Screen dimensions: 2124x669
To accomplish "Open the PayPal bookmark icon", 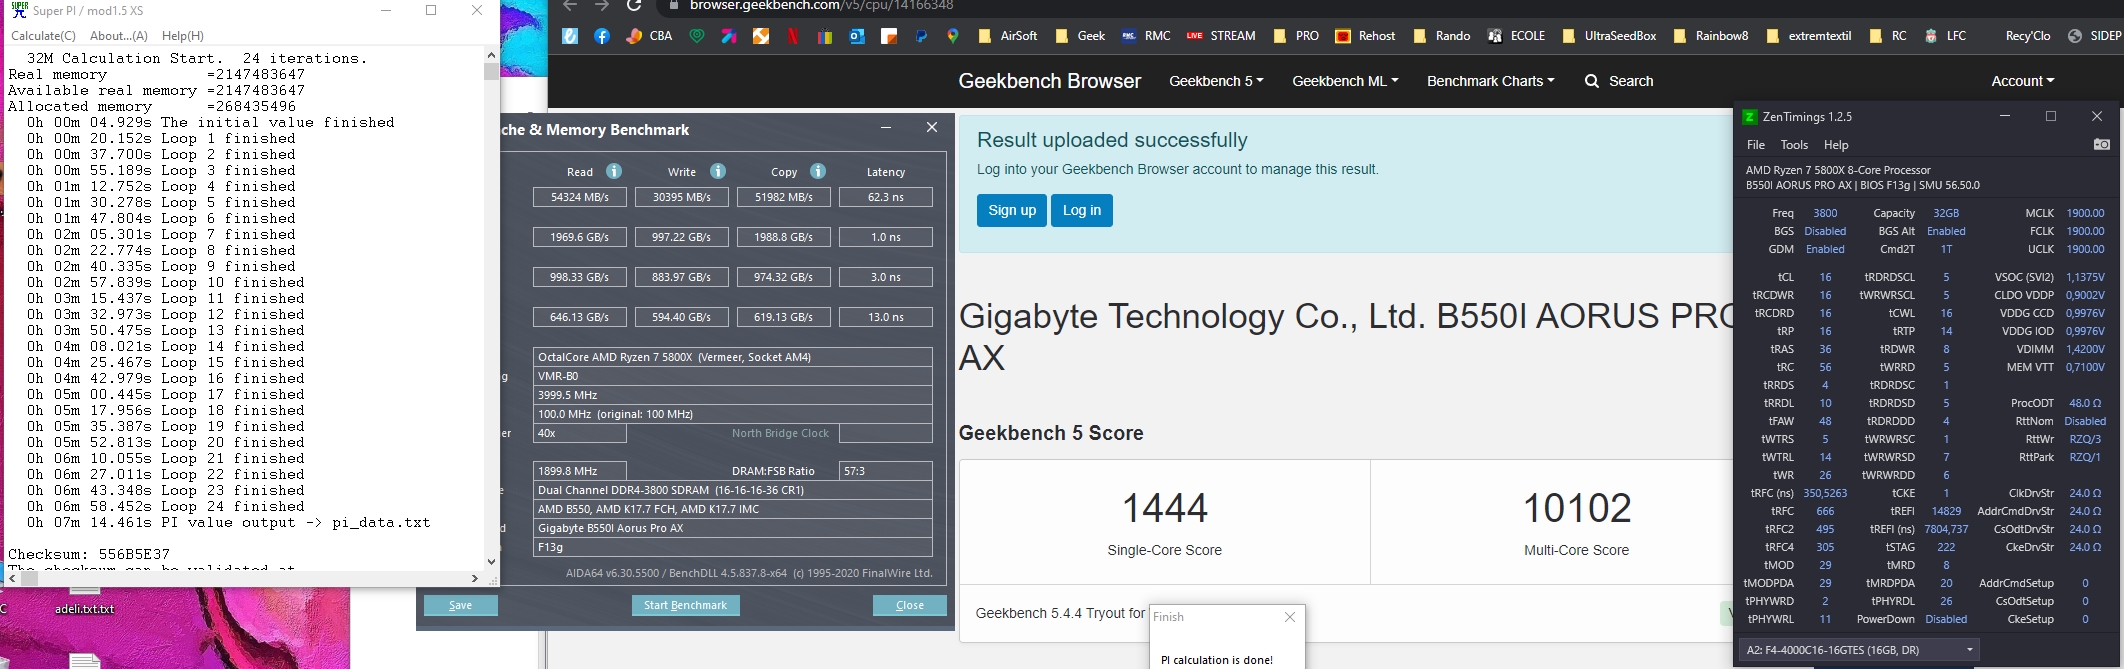I will pos(921,36).
